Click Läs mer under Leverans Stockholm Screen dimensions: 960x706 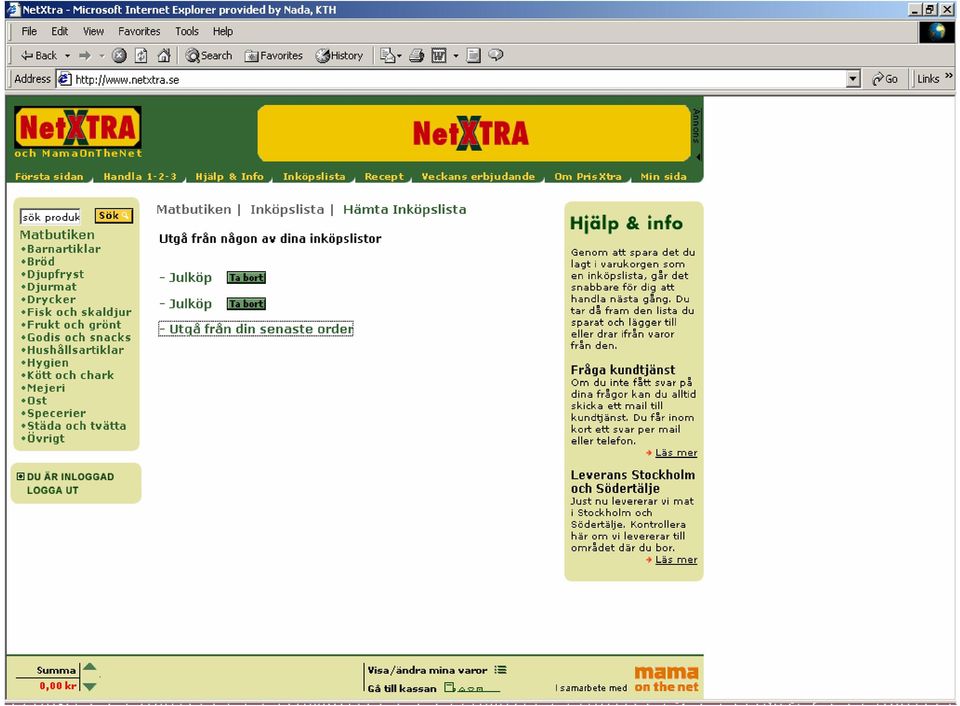point(676,560)
